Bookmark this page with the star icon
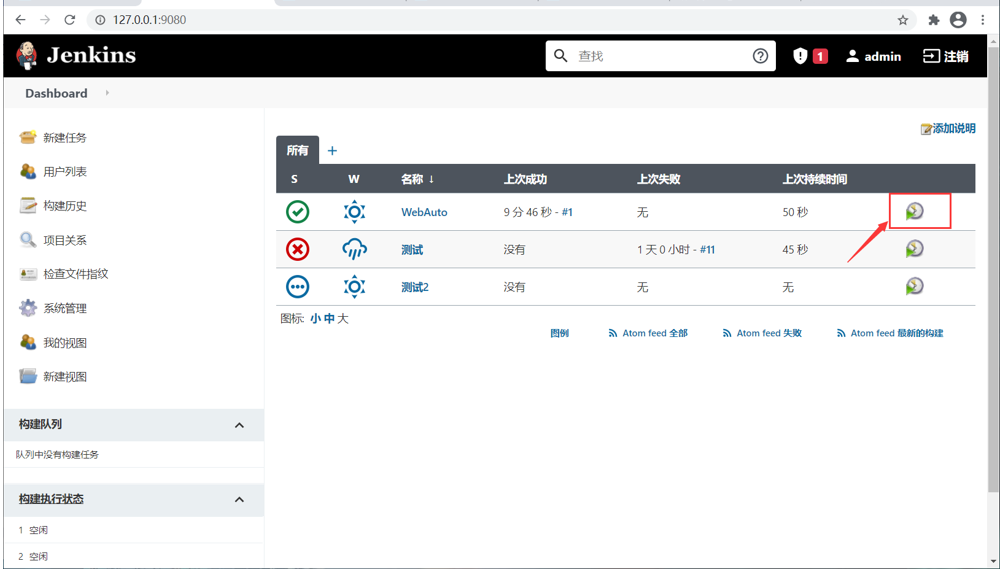Viewport: 1002px width, 576px height. point(903,20)
